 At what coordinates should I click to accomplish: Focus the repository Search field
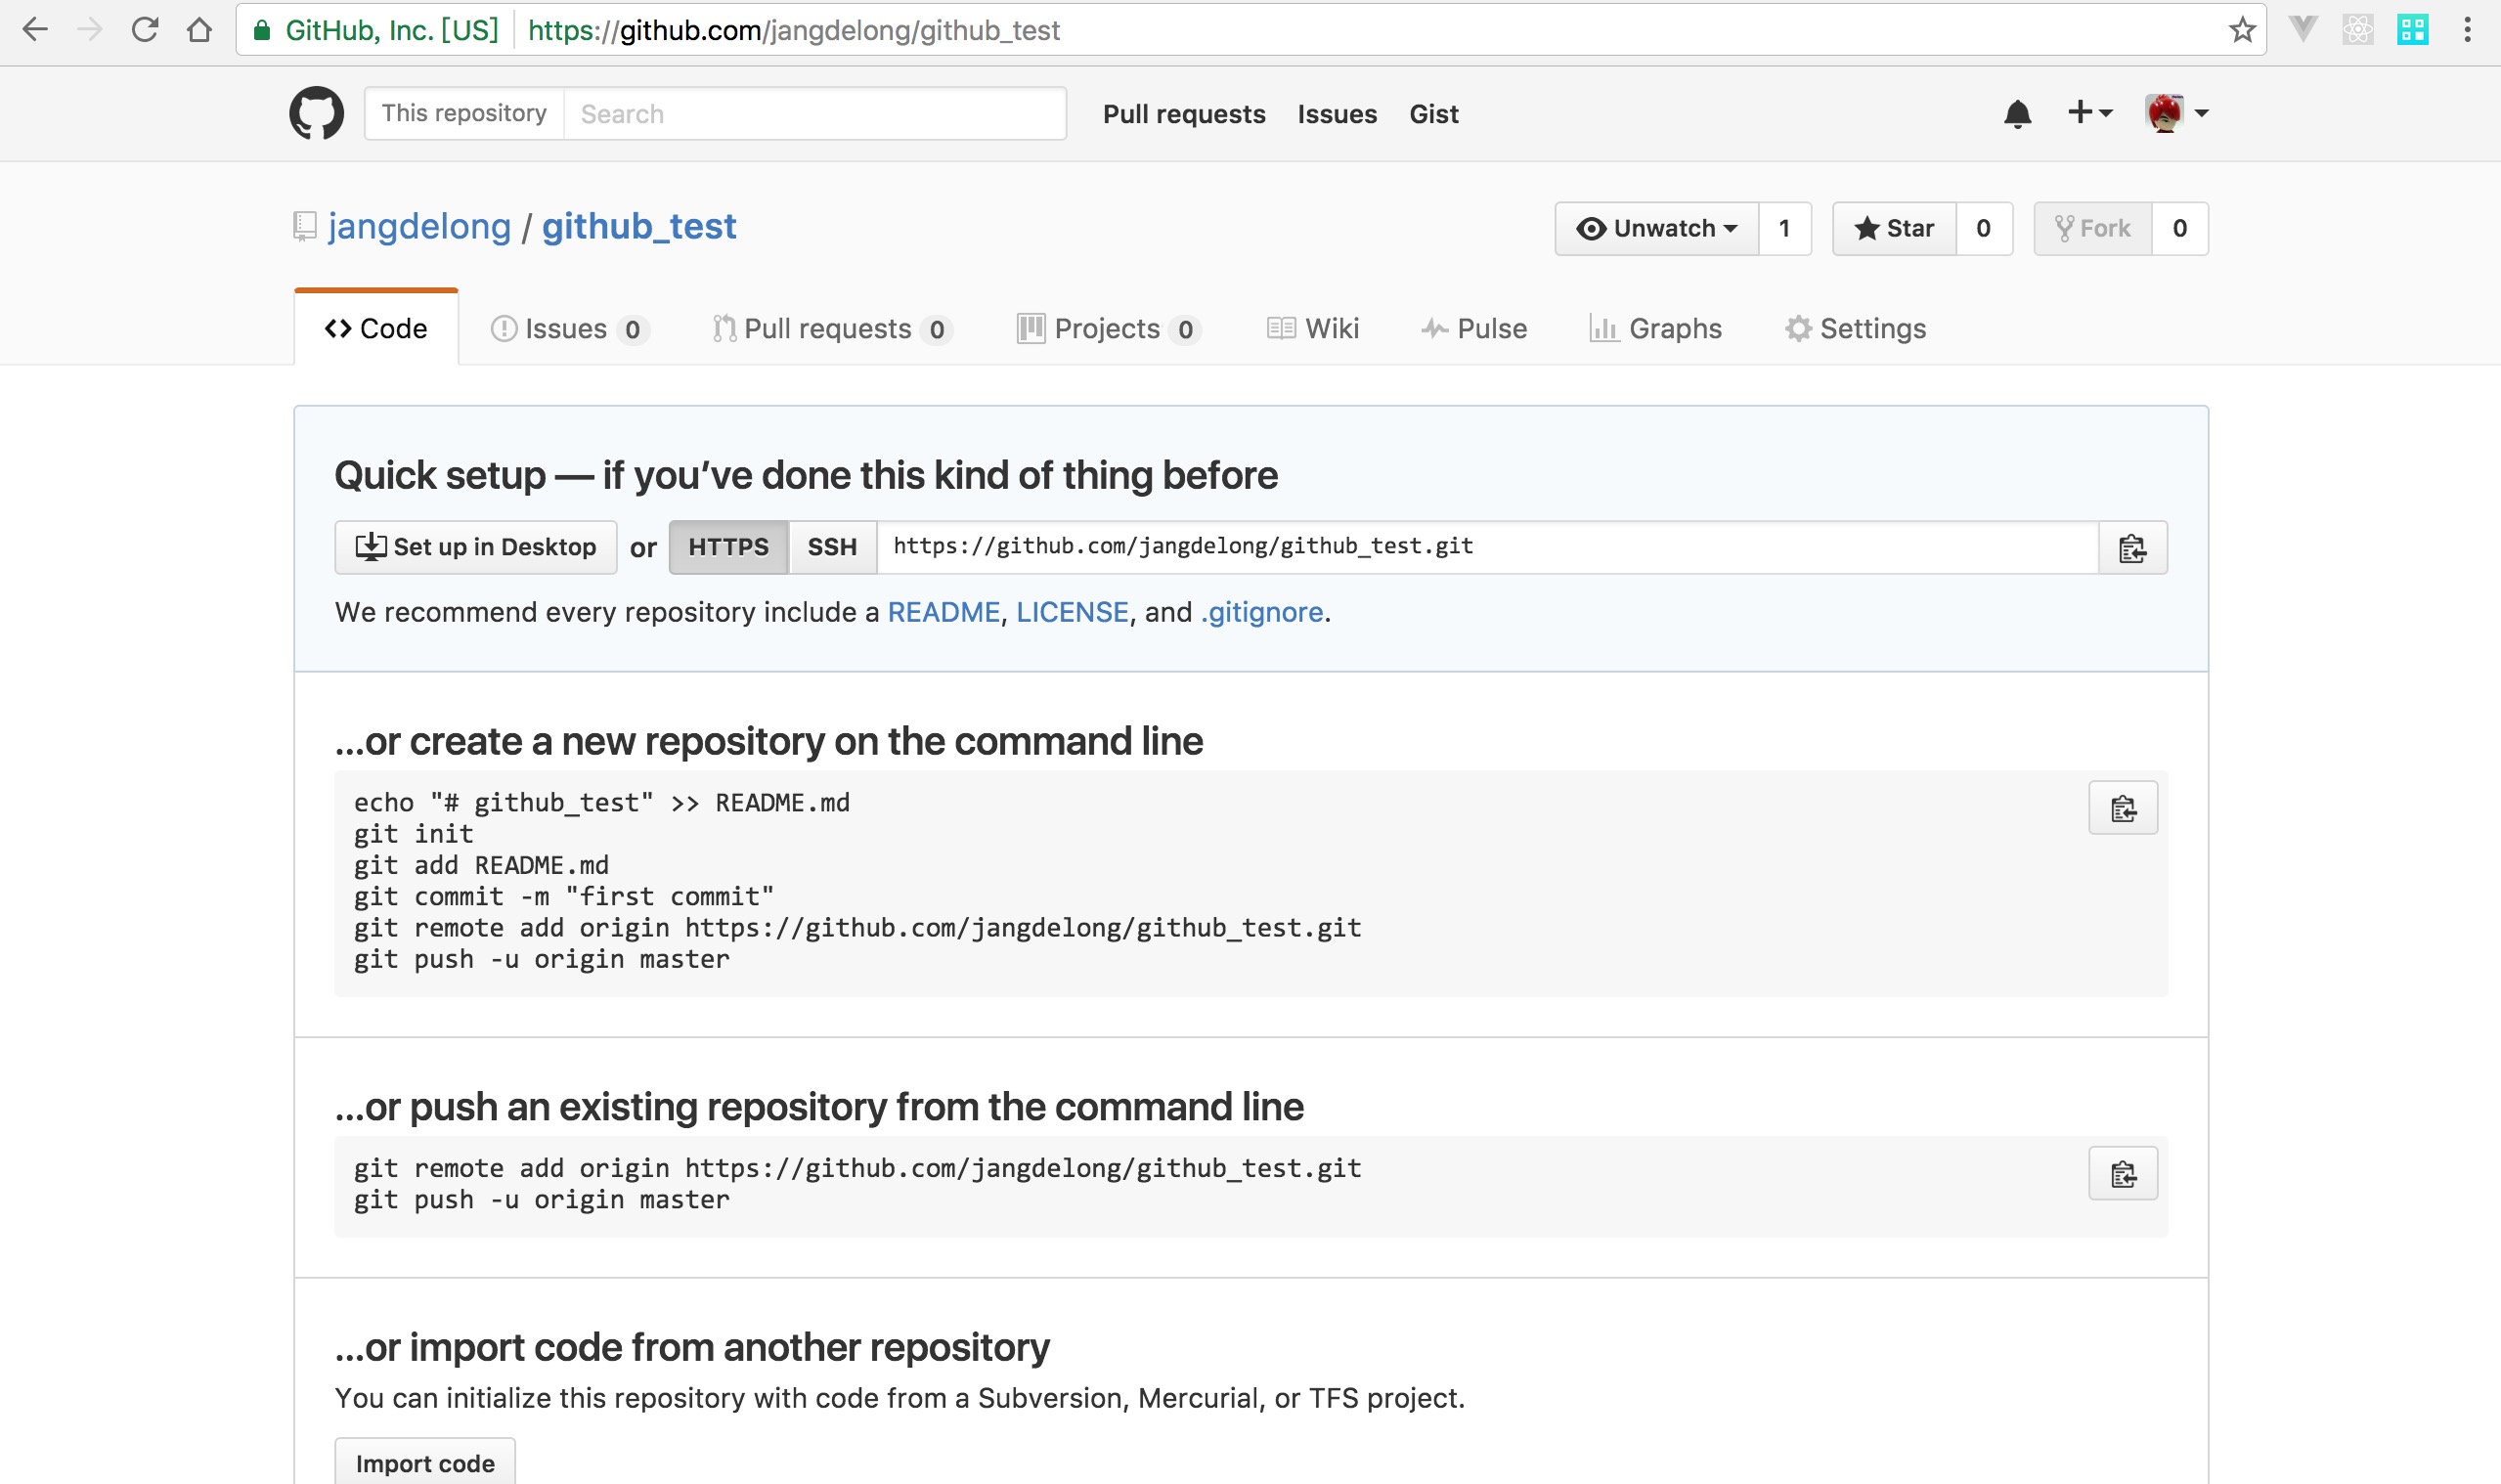(x=814, y=113)
